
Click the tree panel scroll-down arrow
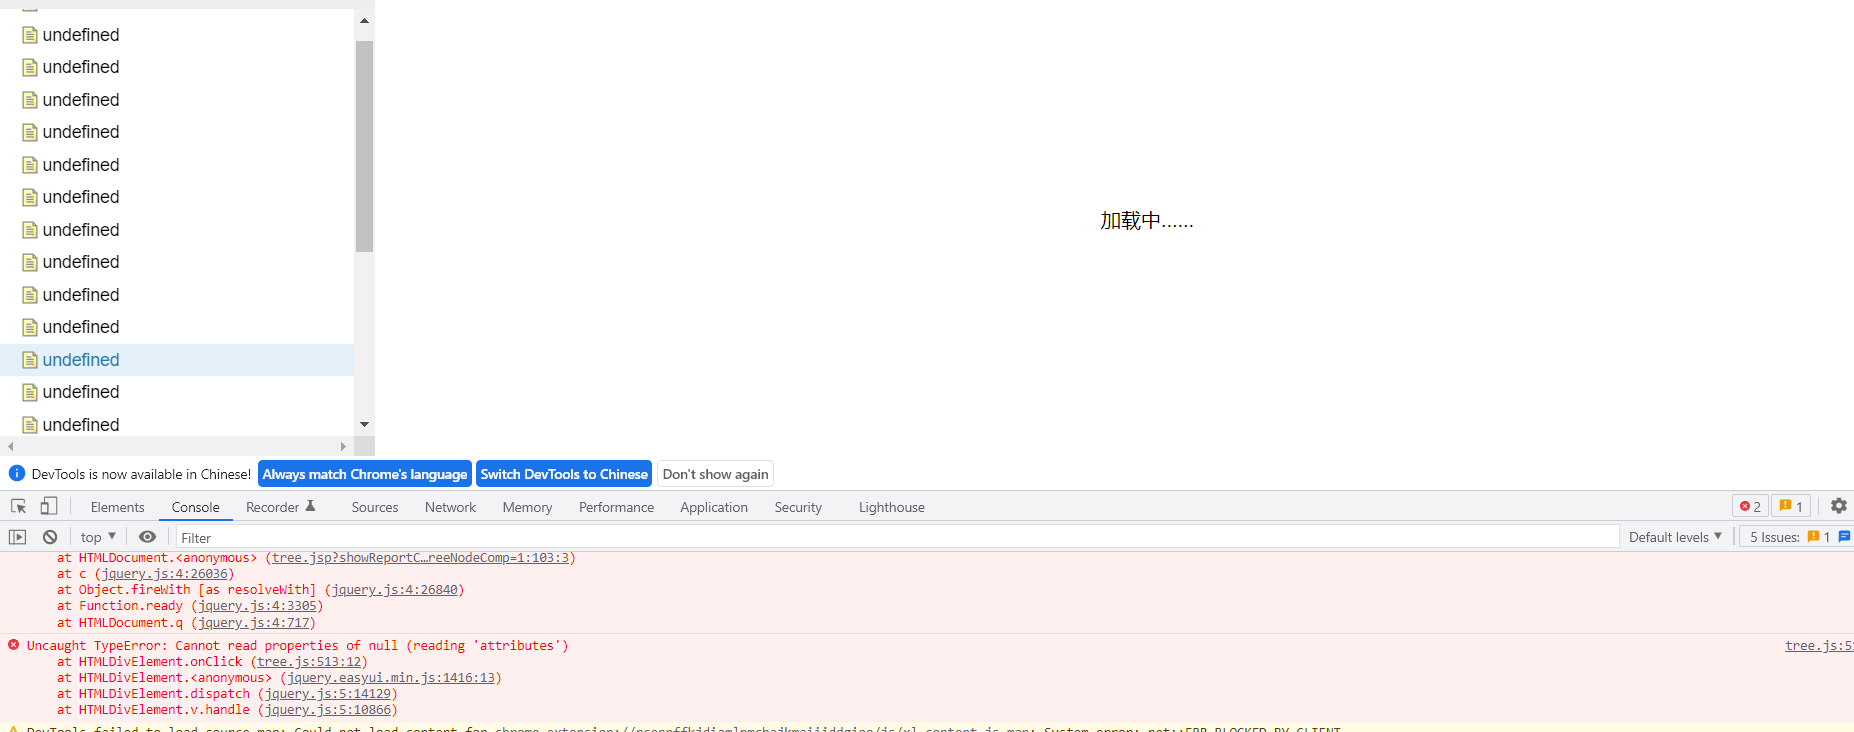click(364, 425)
